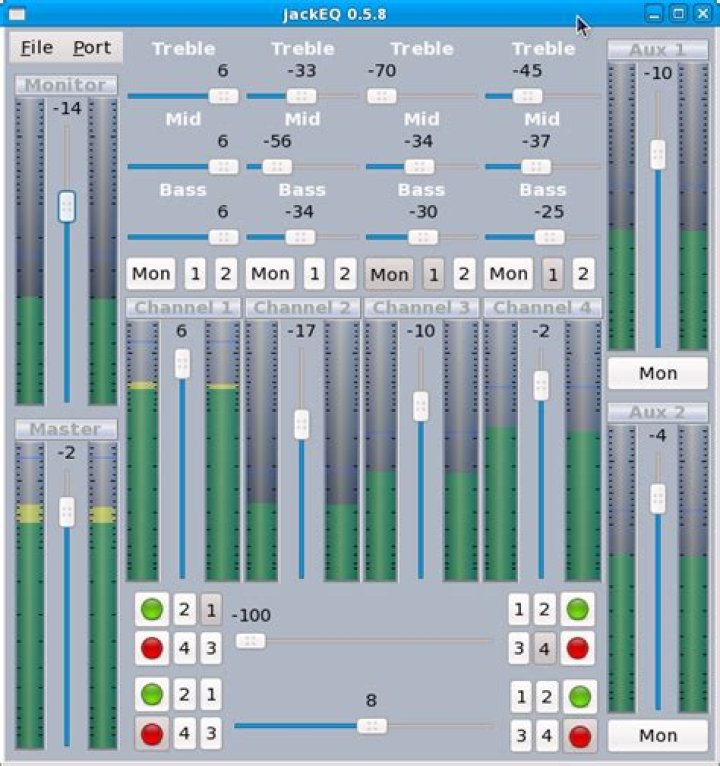Click the red LED beside top-right button 4
The image size is (720, 766).
coord(577,648)
